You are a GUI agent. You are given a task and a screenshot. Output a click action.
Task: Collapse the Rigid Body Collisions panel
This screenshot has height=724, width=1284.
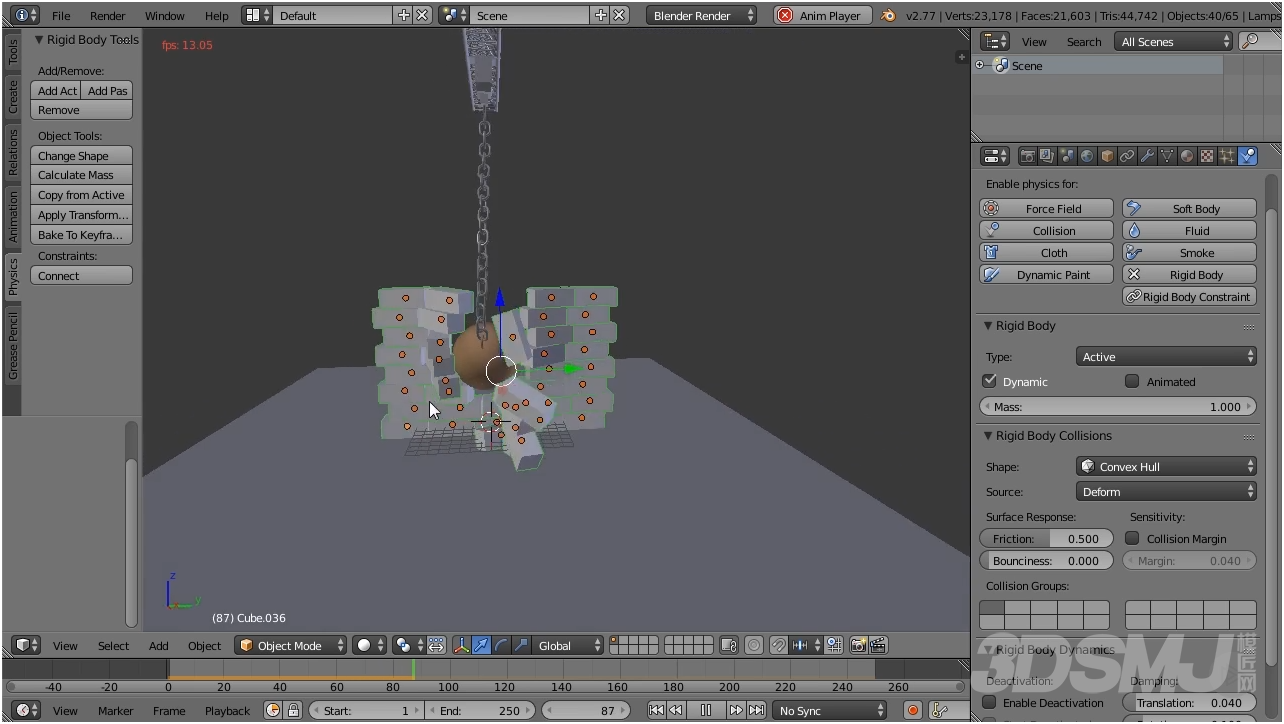click(x=988, y=436)
